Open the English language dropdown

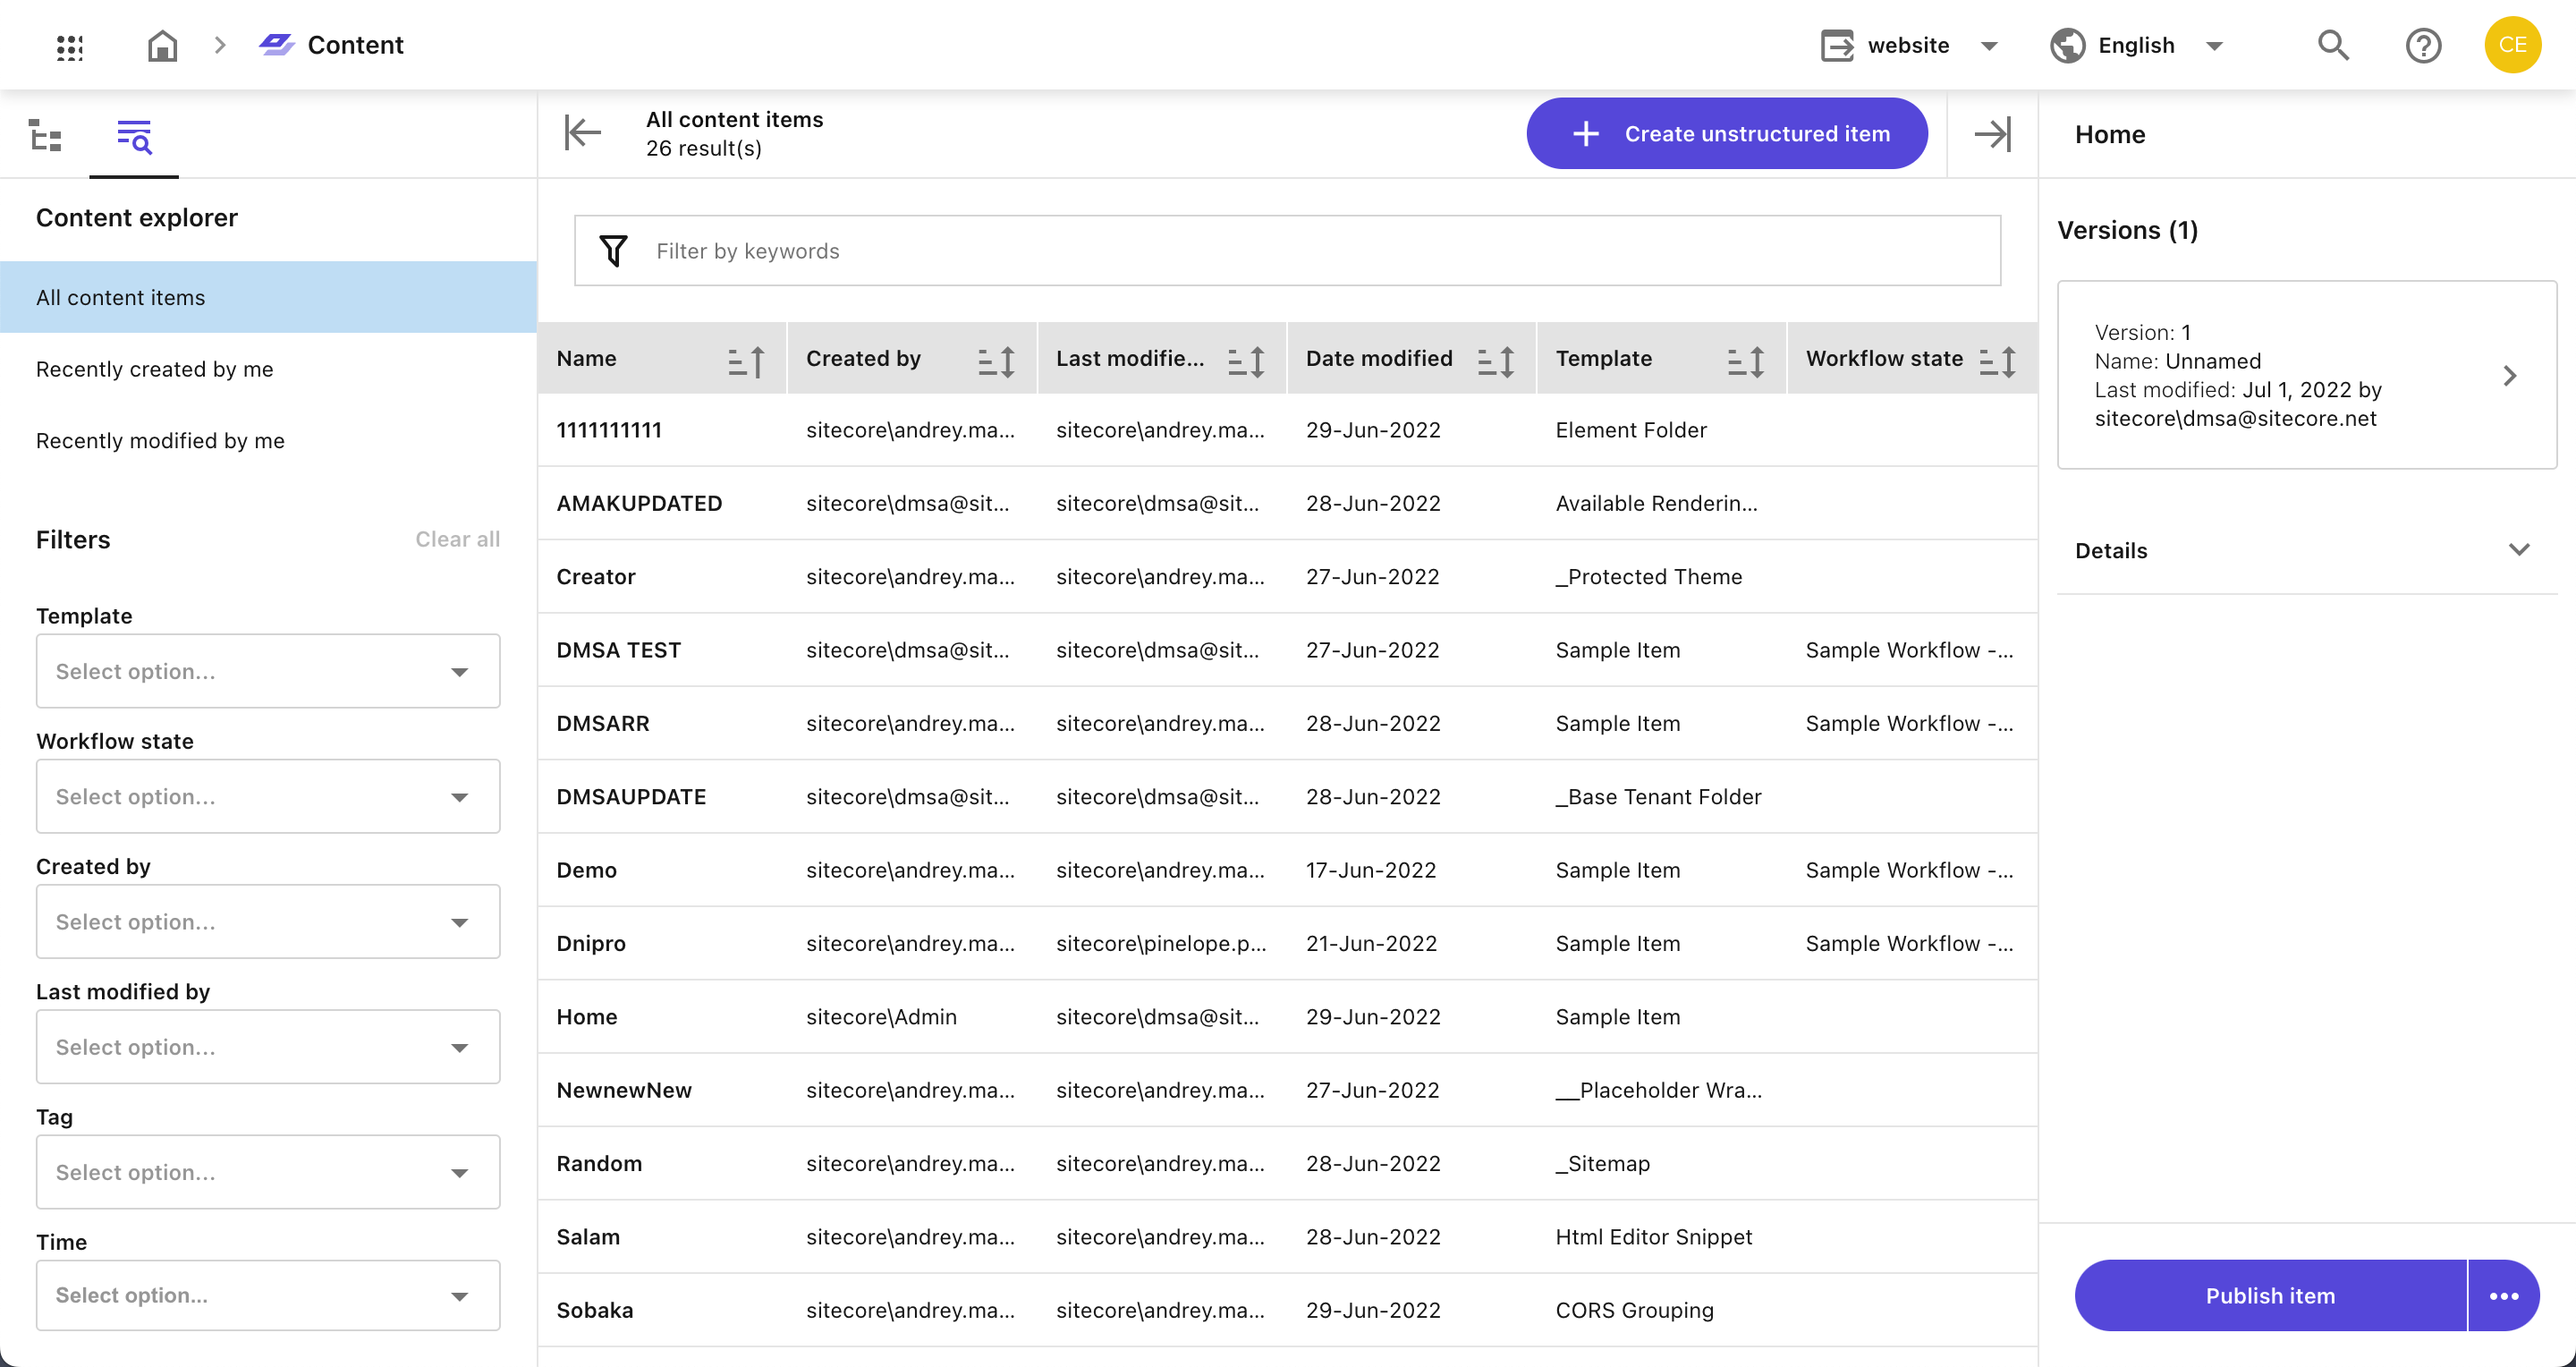[2137, 46]
